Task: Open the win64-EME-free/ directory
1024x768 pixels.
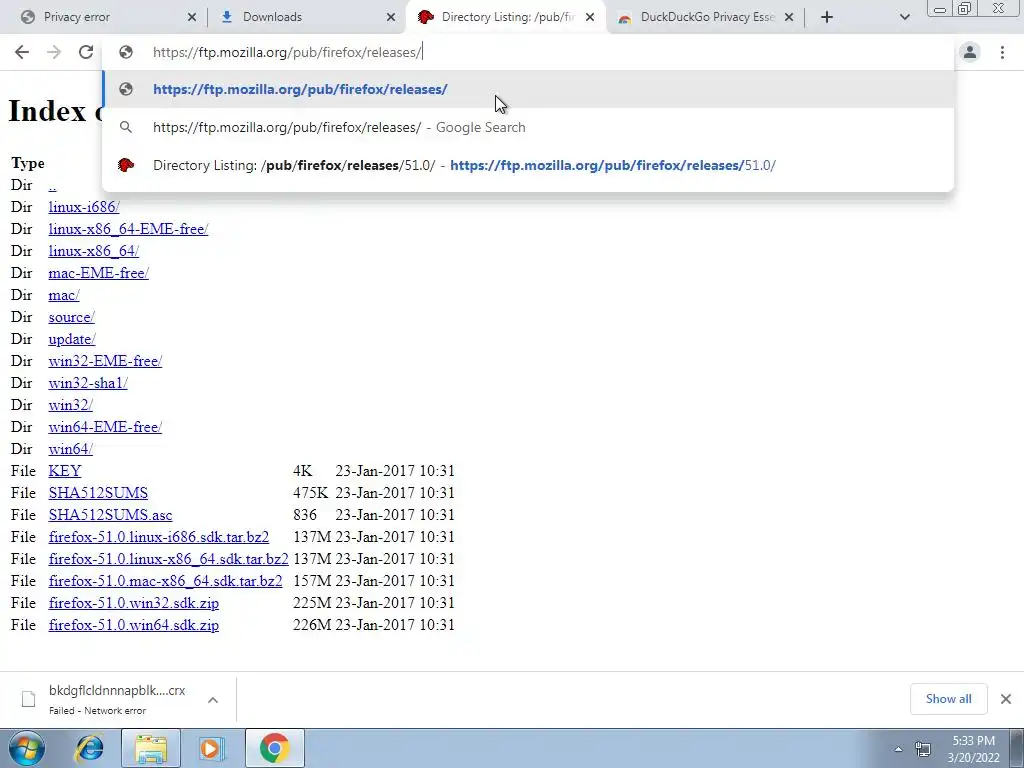Action: coord(105,427)
